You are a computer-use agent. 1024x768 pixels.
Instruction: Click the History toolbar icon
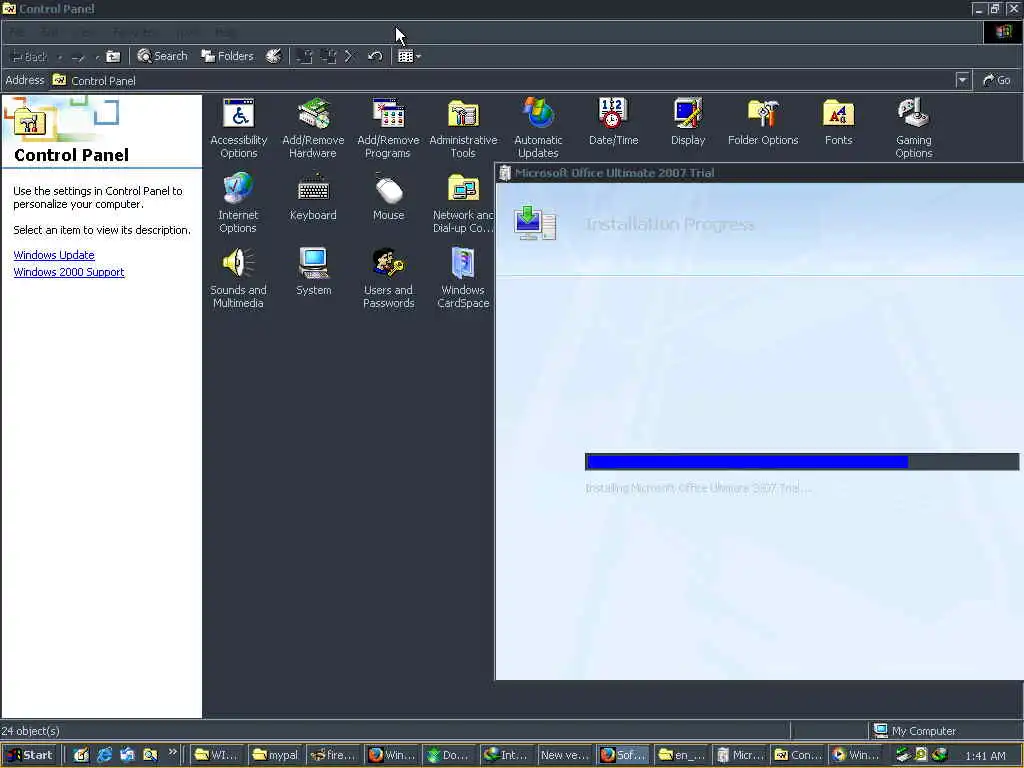tap(274, 57)
